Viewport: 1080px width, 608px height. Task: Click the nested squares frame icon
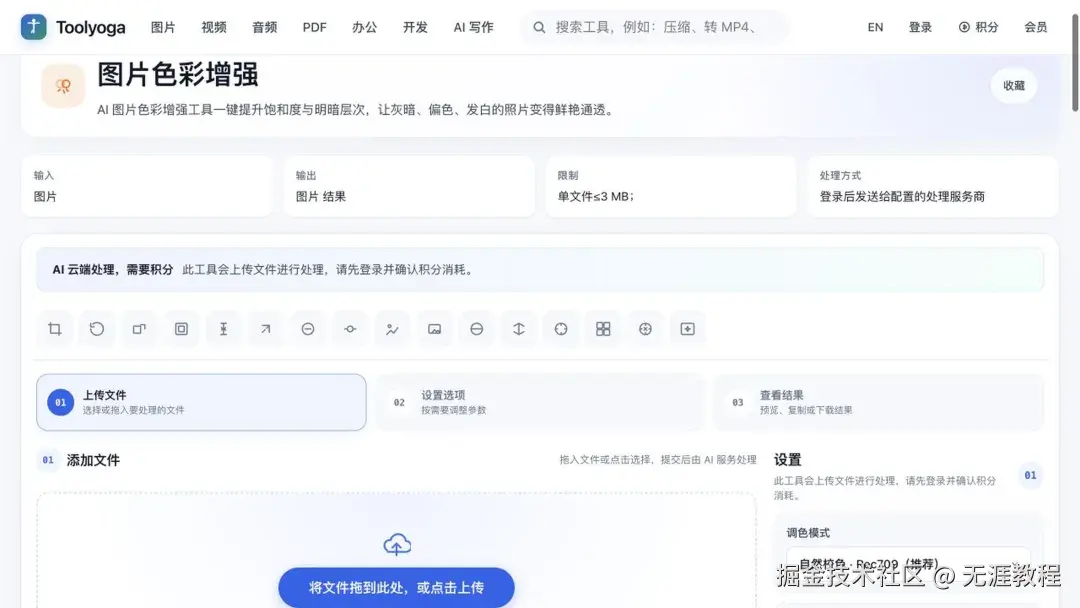point(181,329)
